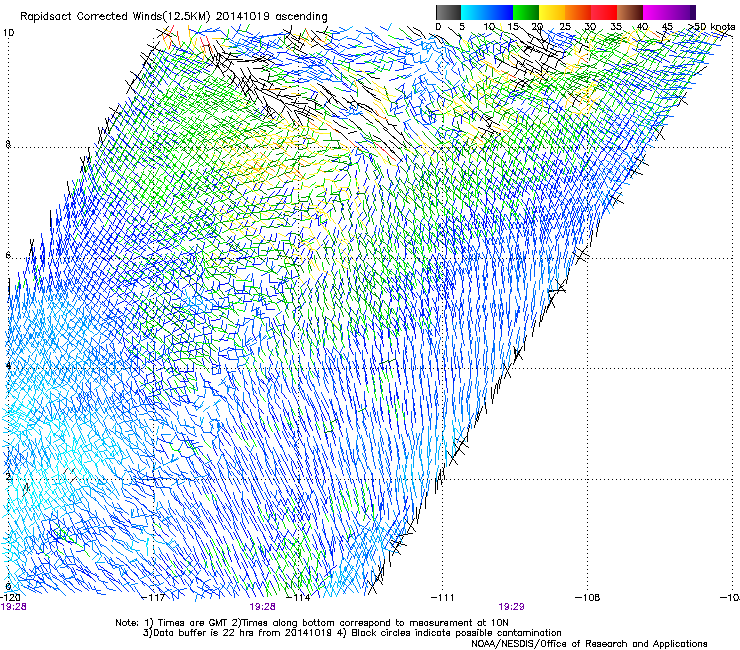The image size is (740, 650).
Task: Click the note 'Data buffer is 22 hrs from 20141019'
Action: pos(242,633)
